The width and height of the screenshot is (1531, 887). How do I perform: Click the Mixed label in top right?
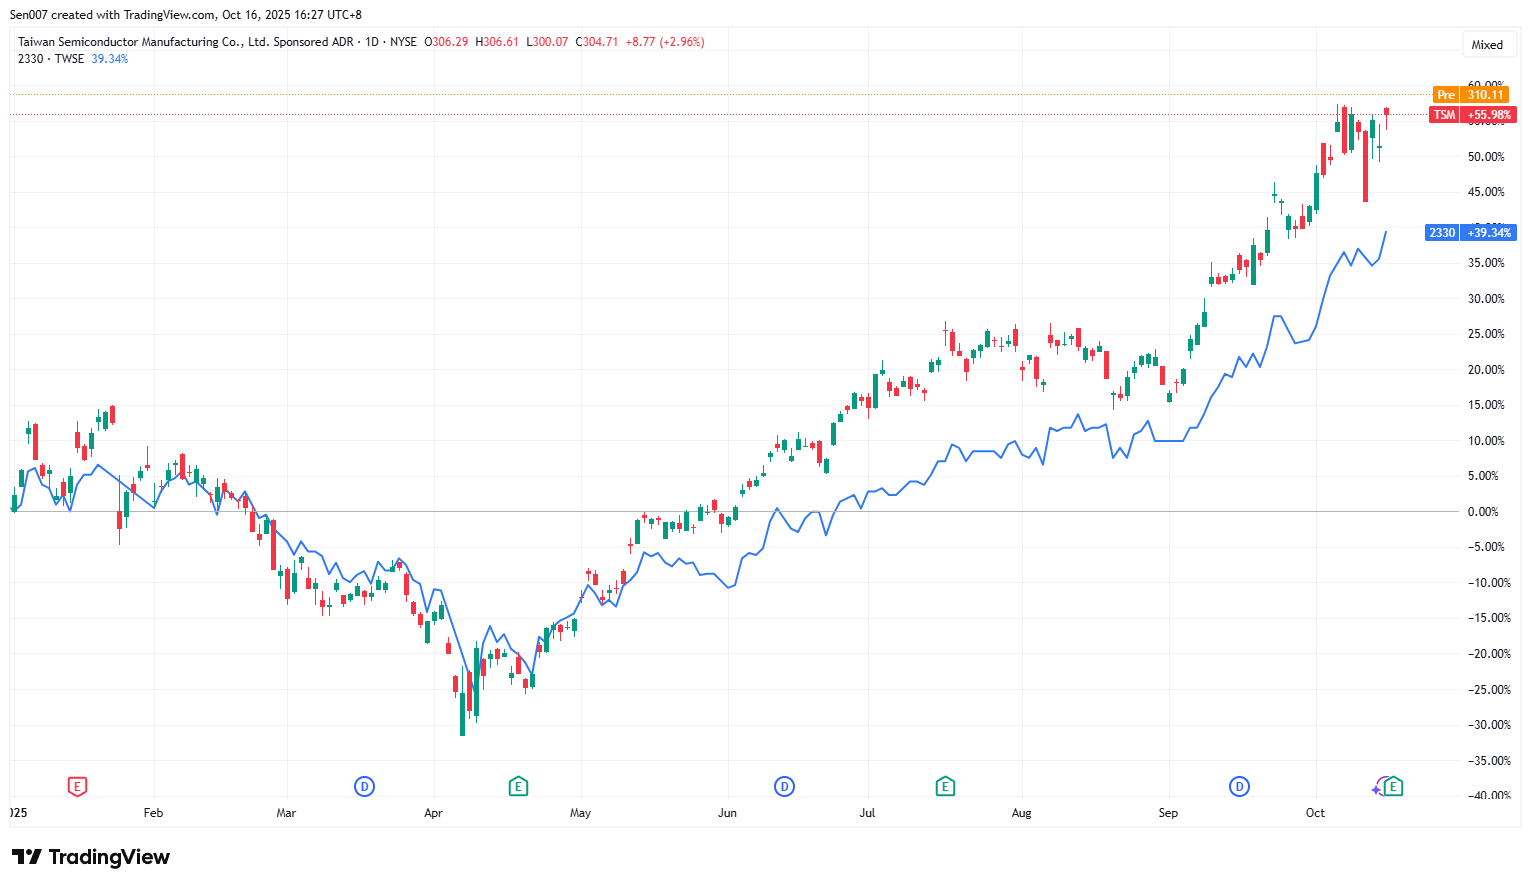(x=1487, y=45)
